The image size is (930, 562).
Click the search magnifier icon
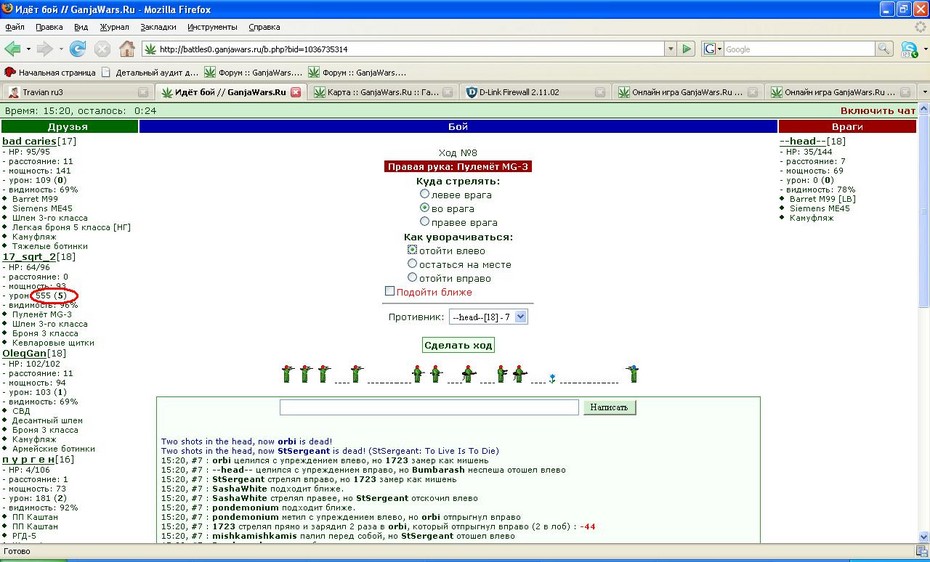coord(884,49)
